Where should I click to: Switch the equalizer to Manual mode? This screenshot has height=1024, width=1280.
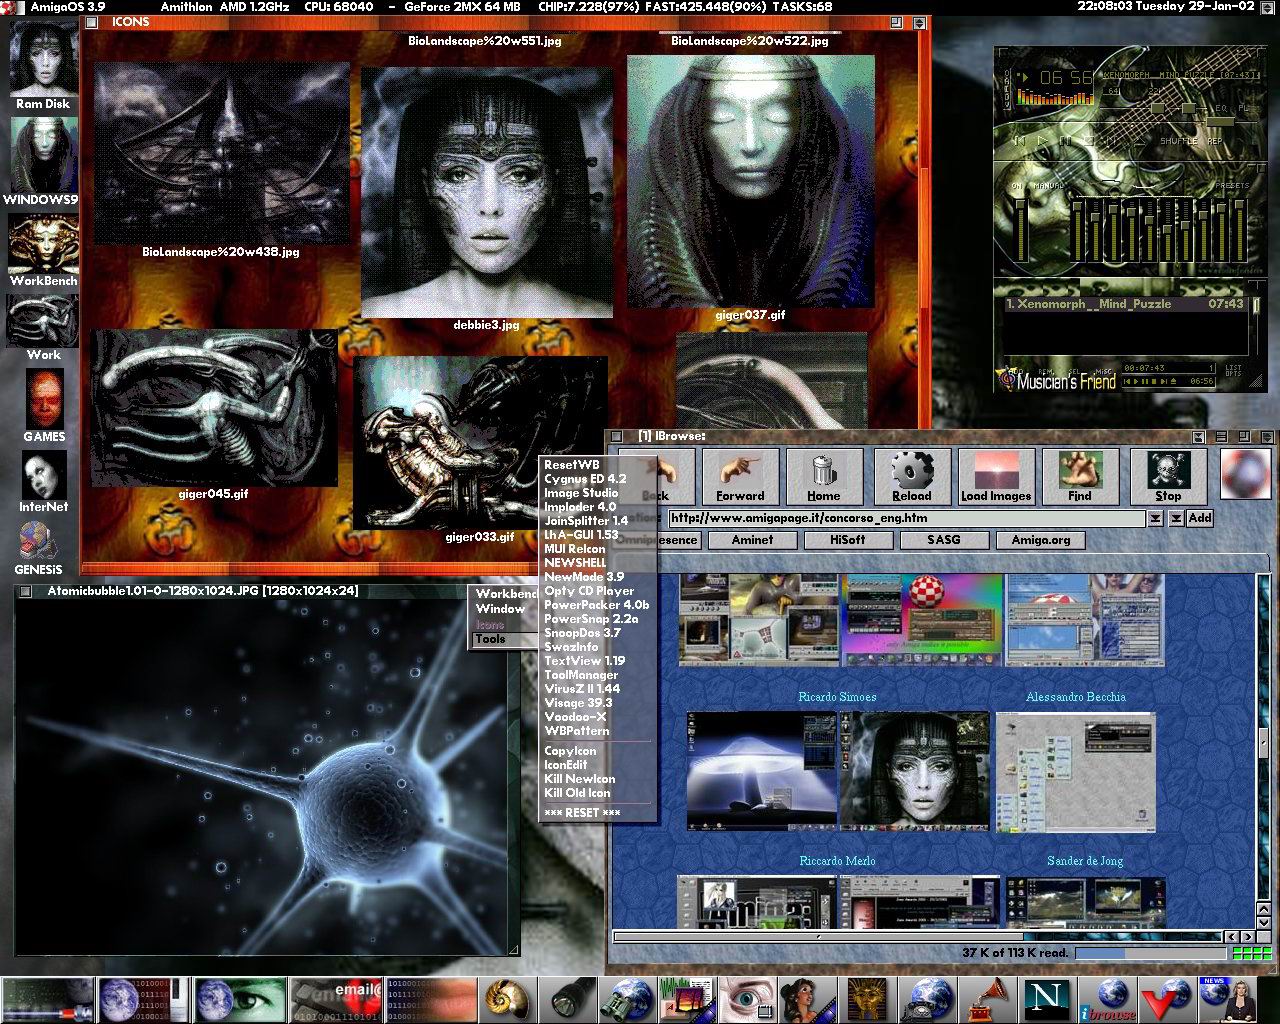1048,185
